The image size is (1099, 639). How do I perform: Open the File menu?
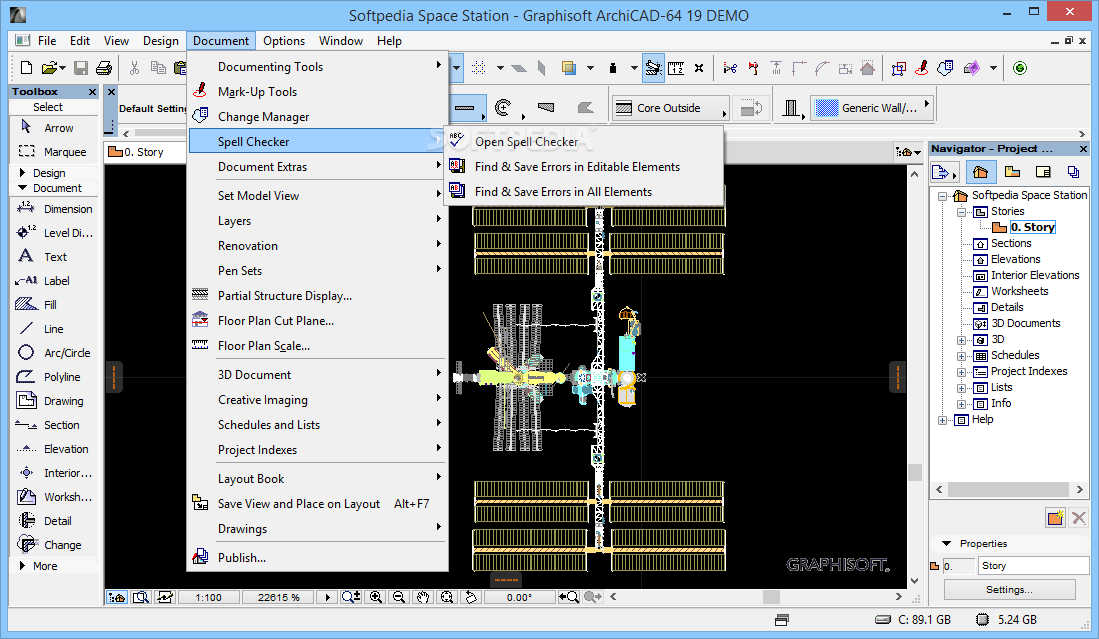point(47,41)
